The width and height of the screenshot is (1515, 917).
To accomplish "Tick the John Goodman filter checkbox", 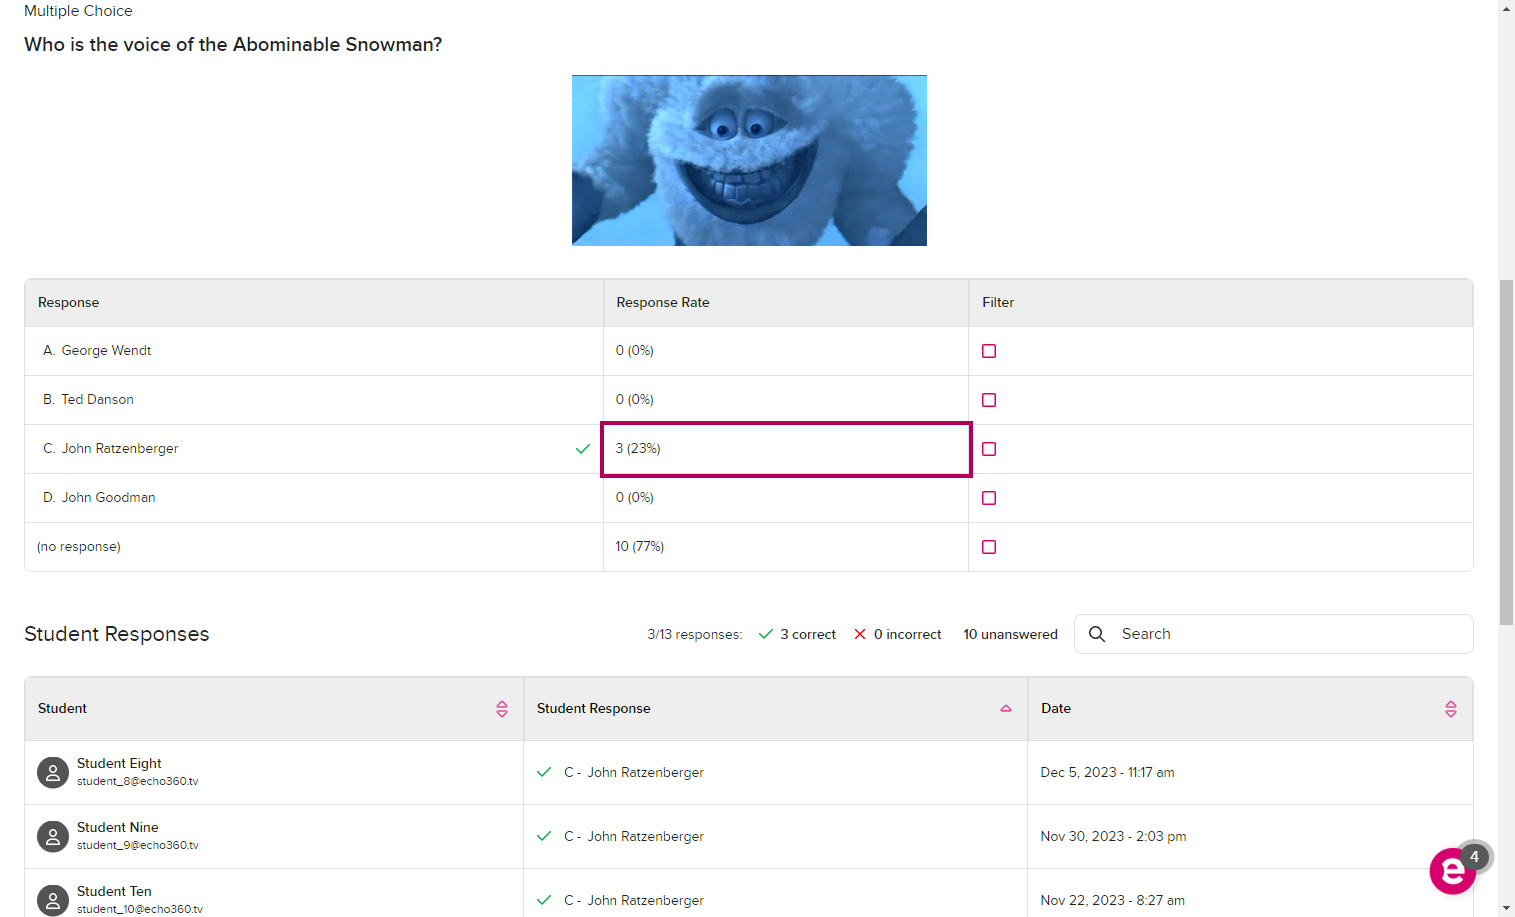I will (989, 498).
